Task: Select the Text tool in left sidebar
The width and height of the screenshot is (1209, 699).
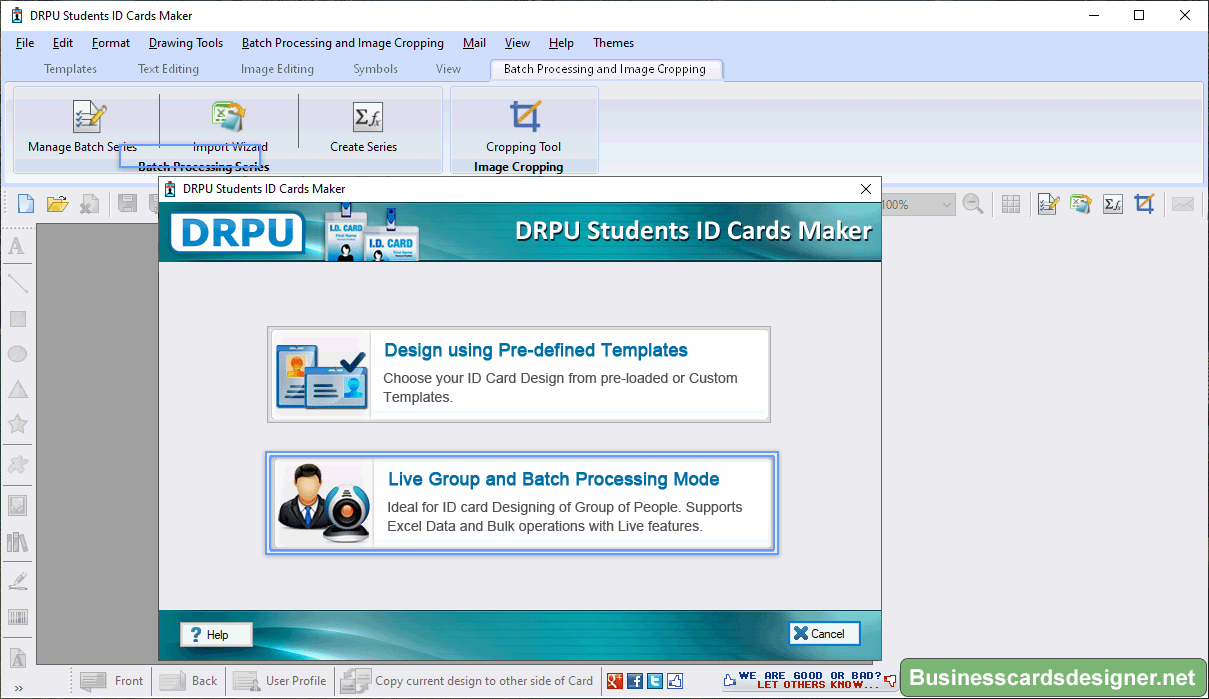Action: click(x=17, y=247)
